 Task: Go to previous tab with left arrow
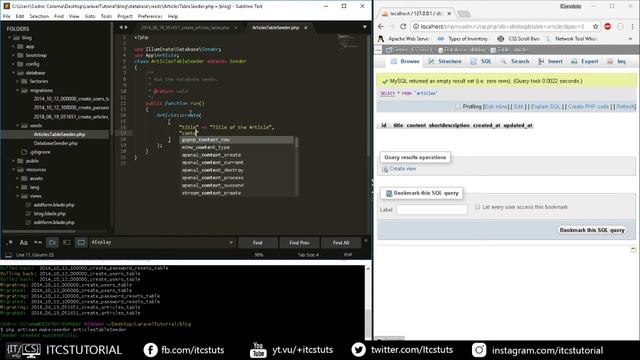coord(121,27)
